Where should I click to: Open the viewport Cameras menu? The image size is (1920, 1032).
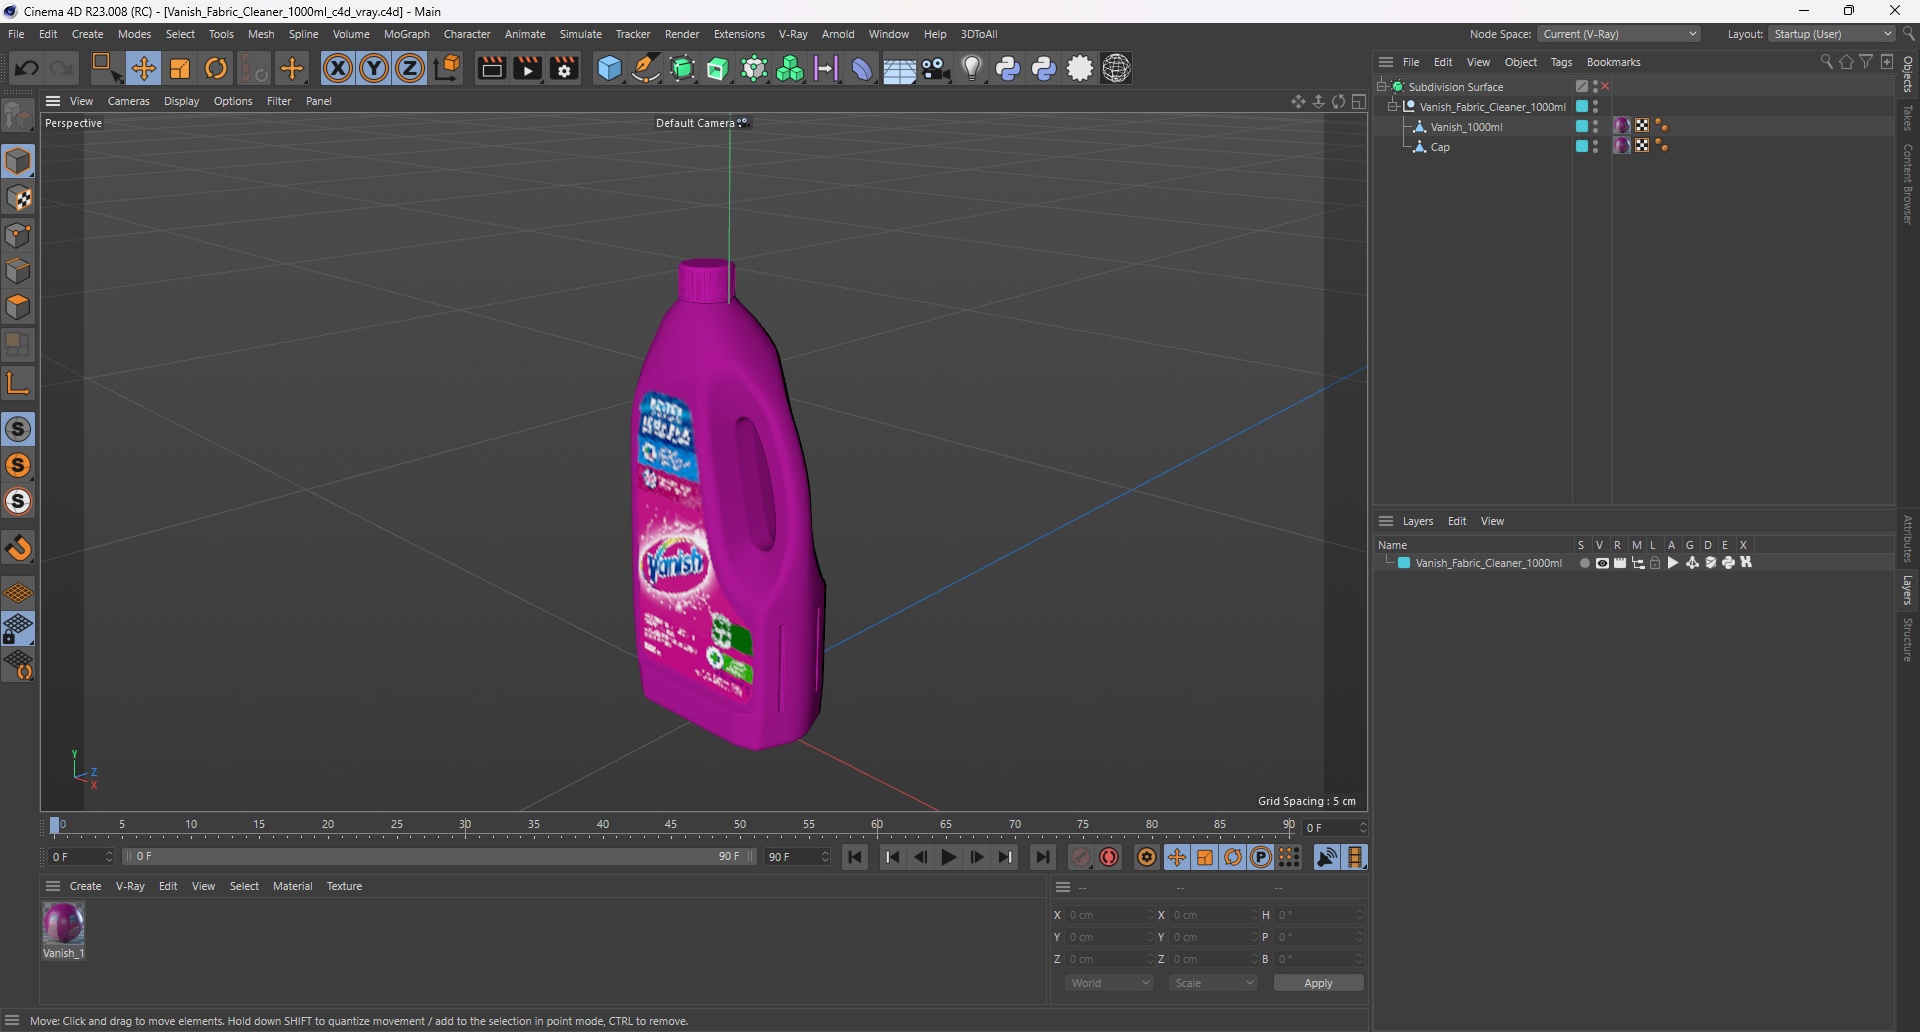pyautogui.click(x=128, y=101)
